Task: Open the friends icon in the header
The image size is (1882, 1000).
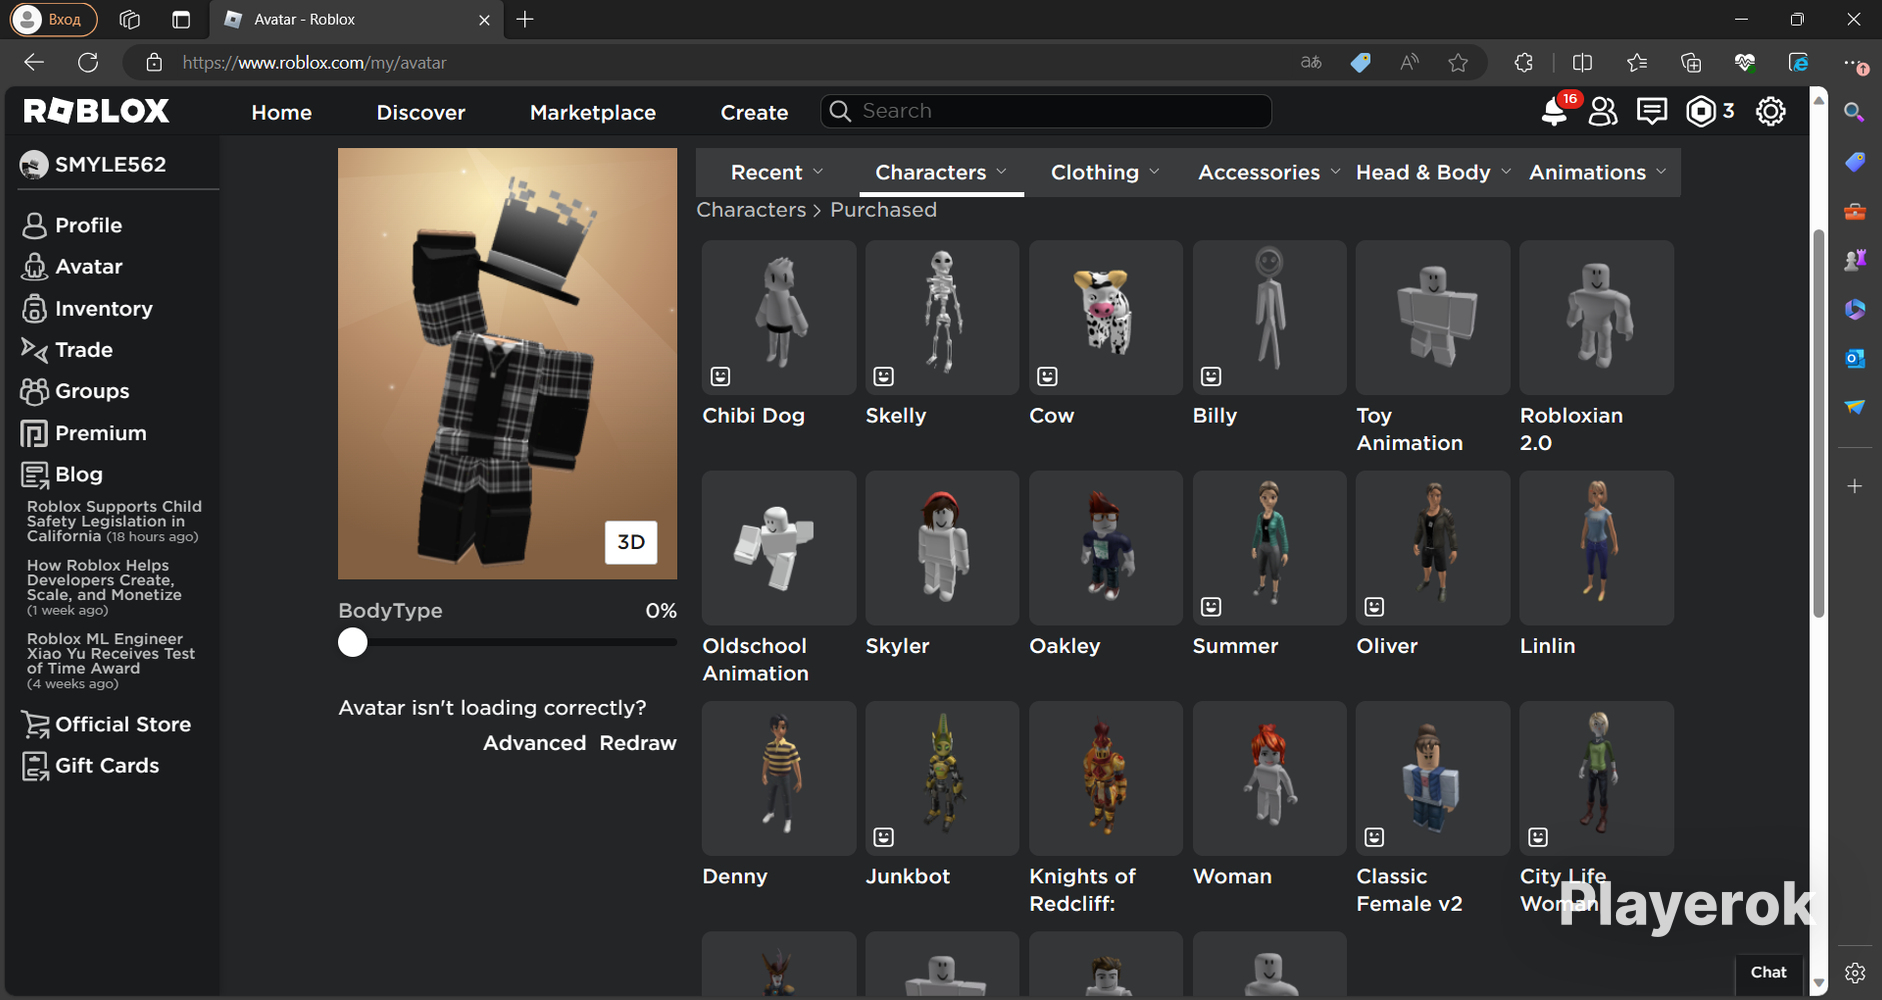Action: [1602, 111]
